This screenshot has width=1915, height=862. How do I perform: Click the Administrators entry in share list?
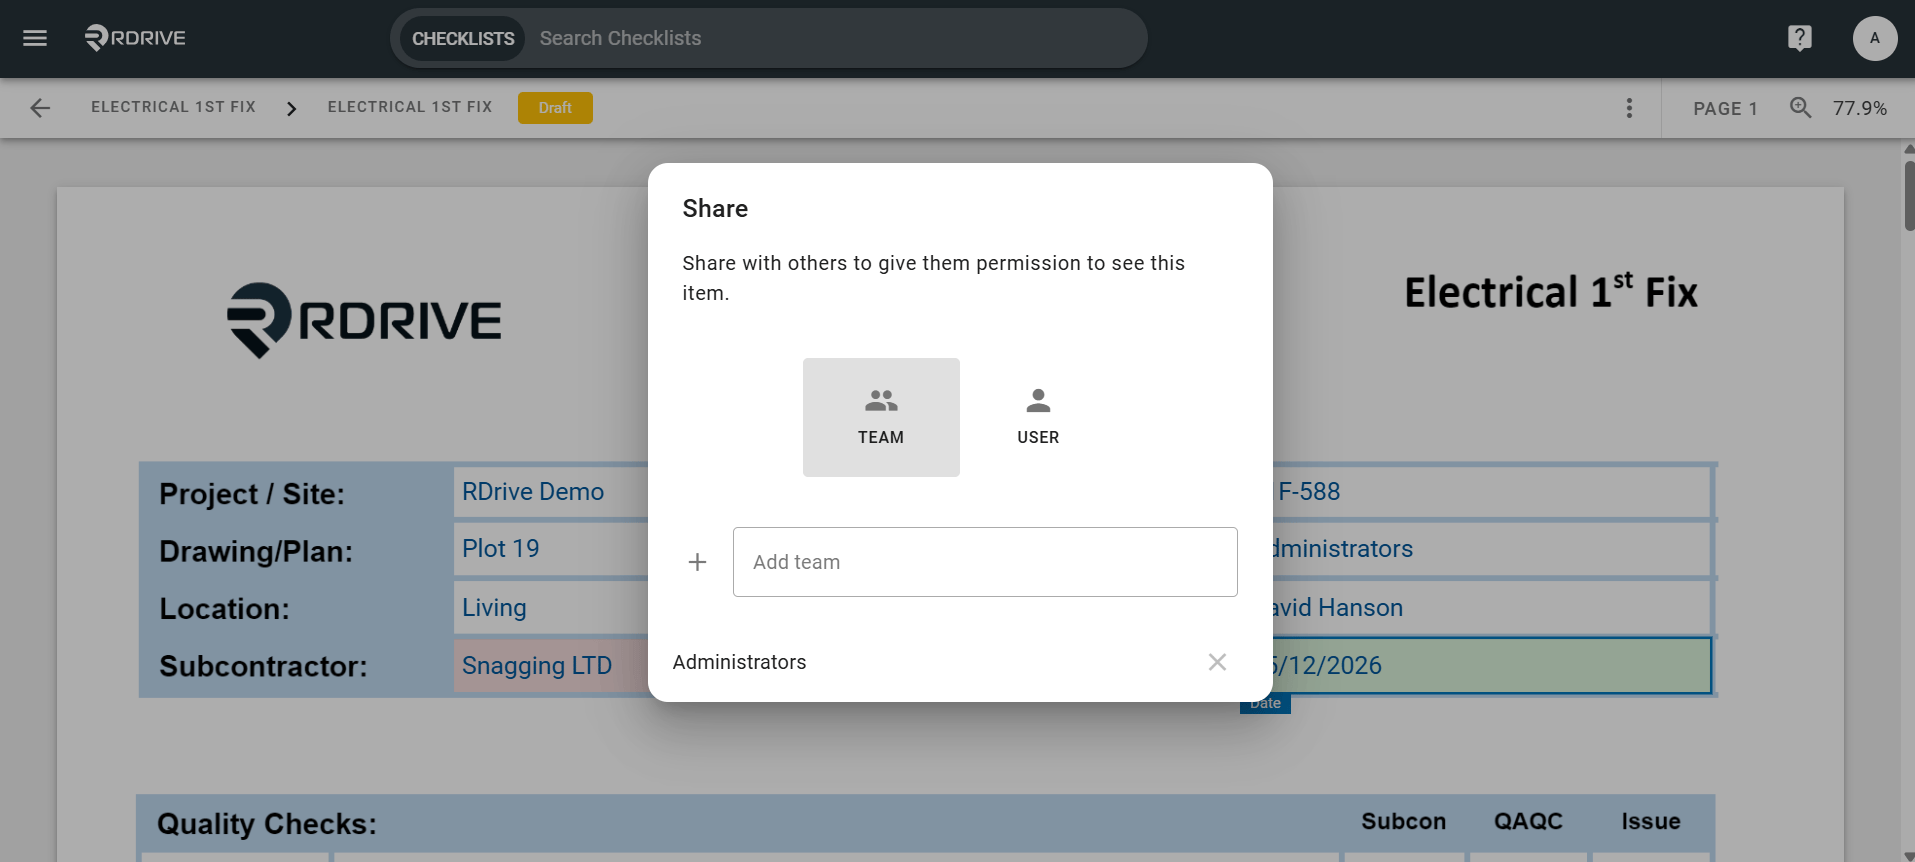coord(739,662)
